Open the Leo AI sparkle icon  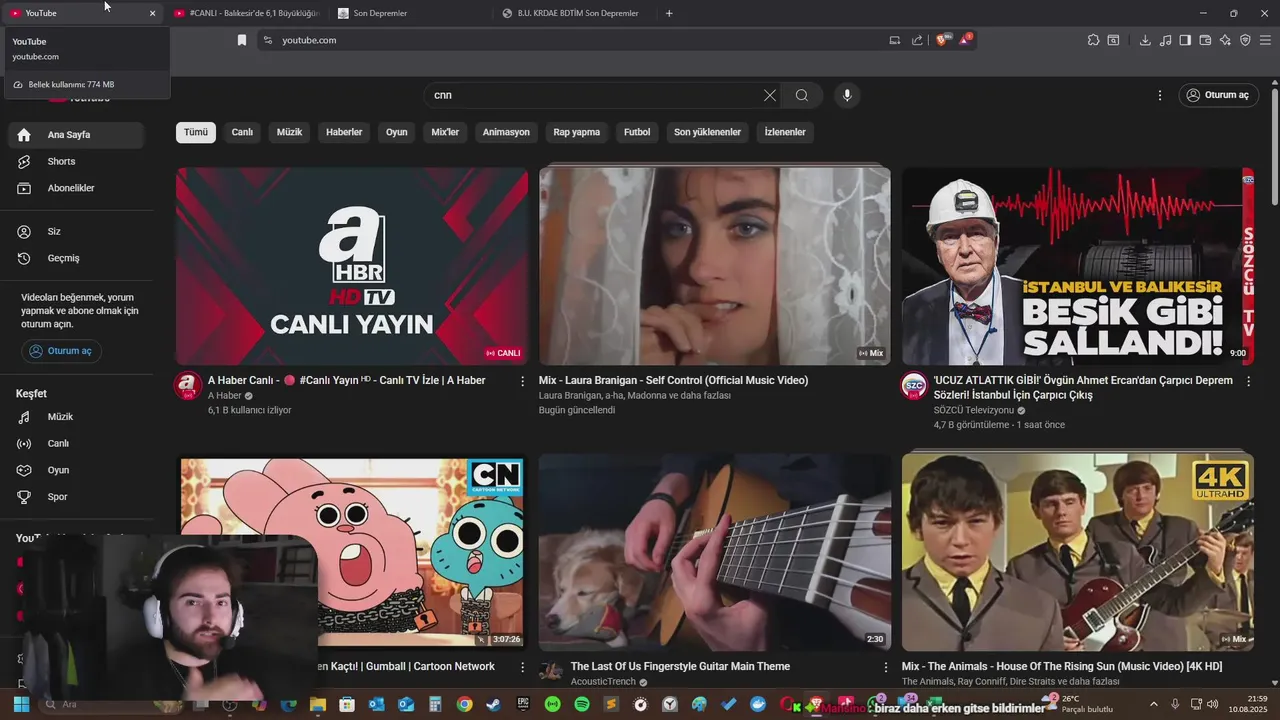pyautogui.click(x=1225, y=40)
